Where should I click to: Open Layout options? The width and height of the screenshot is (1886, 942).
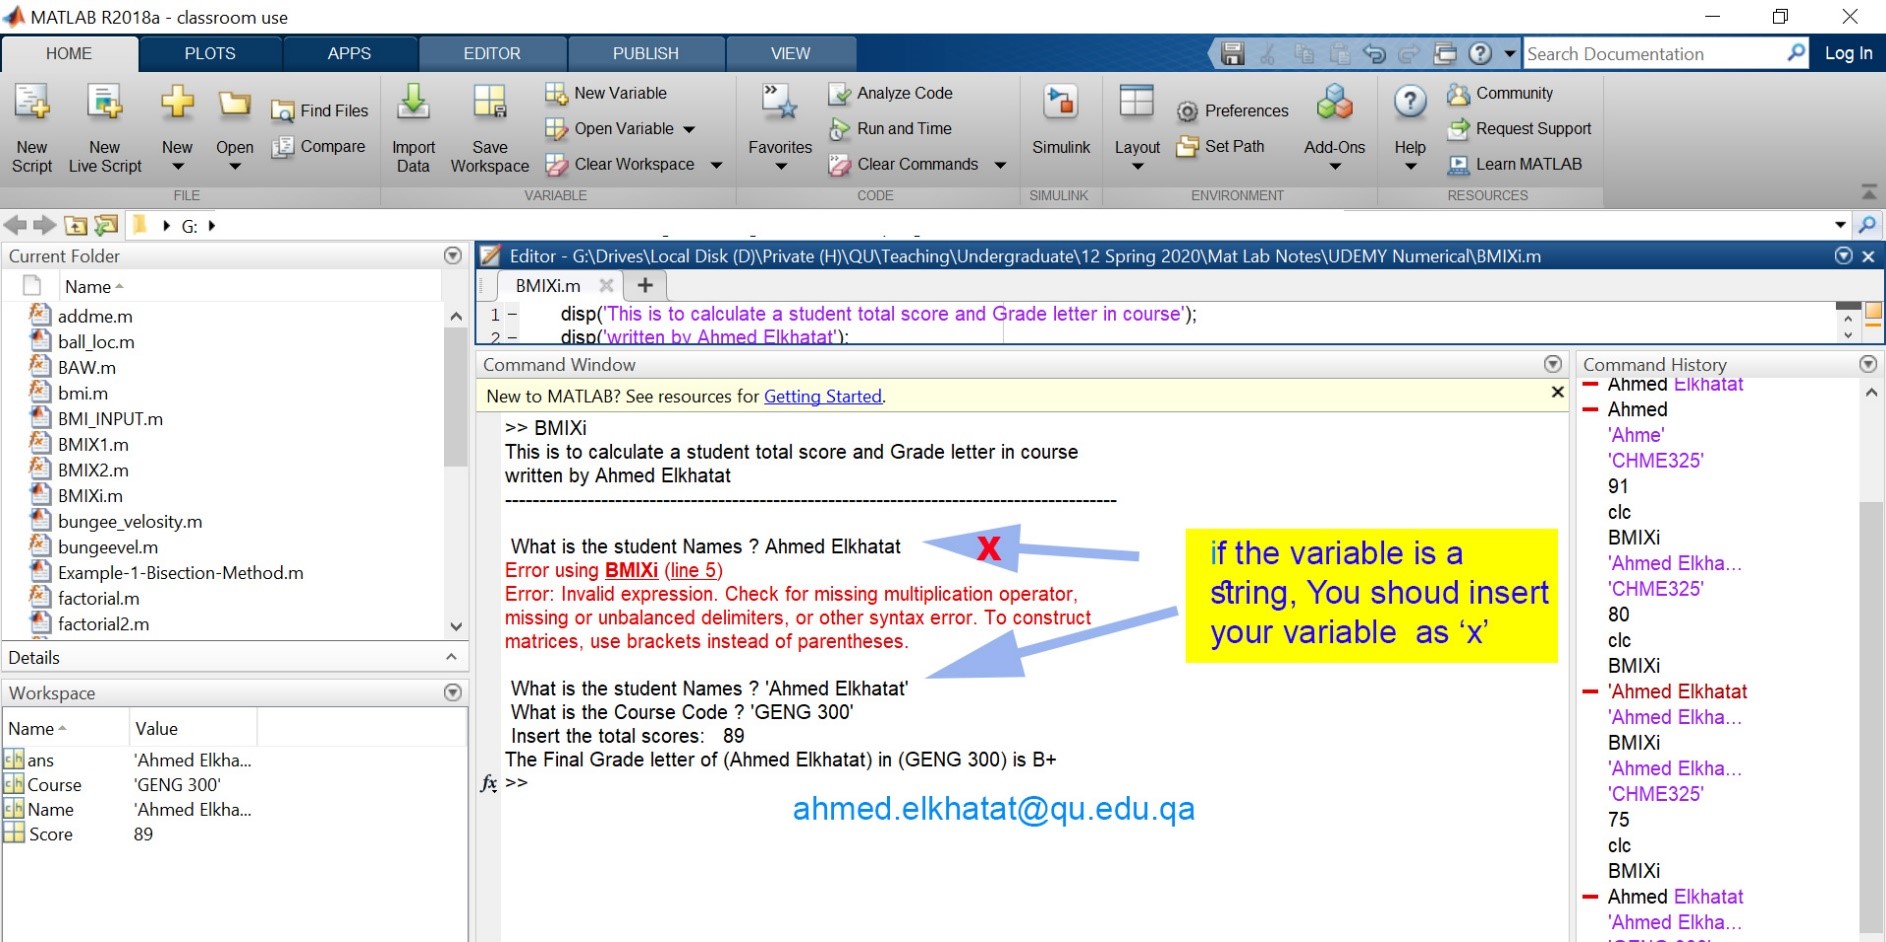tap(1137, 129)
